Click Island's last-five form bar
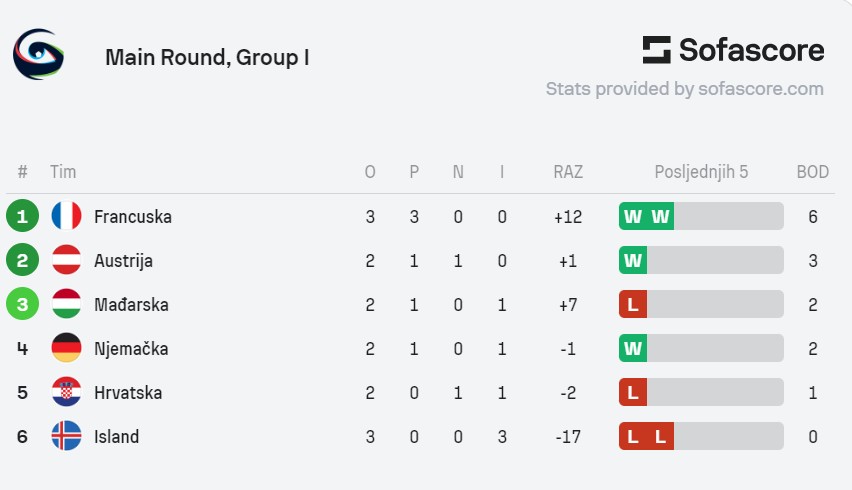 (701, 436)
